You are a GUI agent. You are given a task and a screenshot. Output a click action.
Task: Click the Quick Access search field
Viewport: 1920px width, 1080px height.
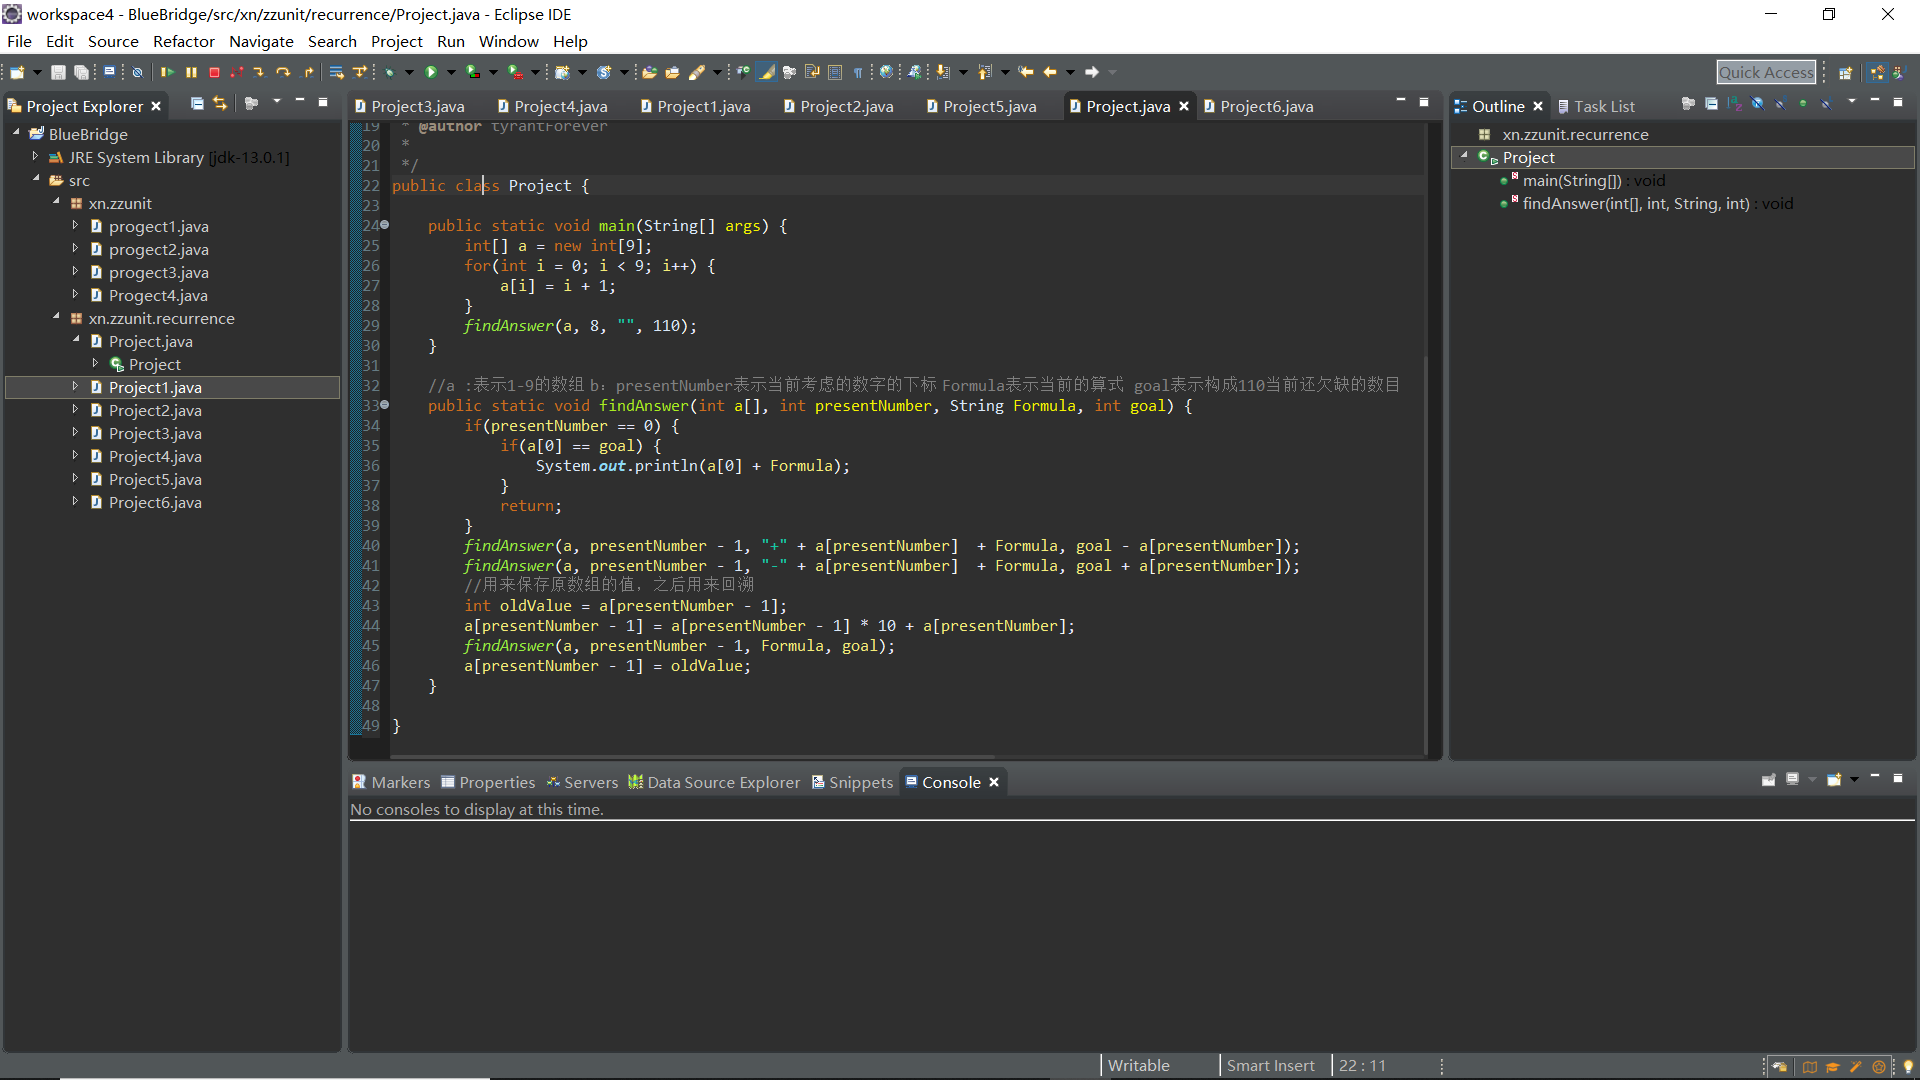click(1765, 72)
